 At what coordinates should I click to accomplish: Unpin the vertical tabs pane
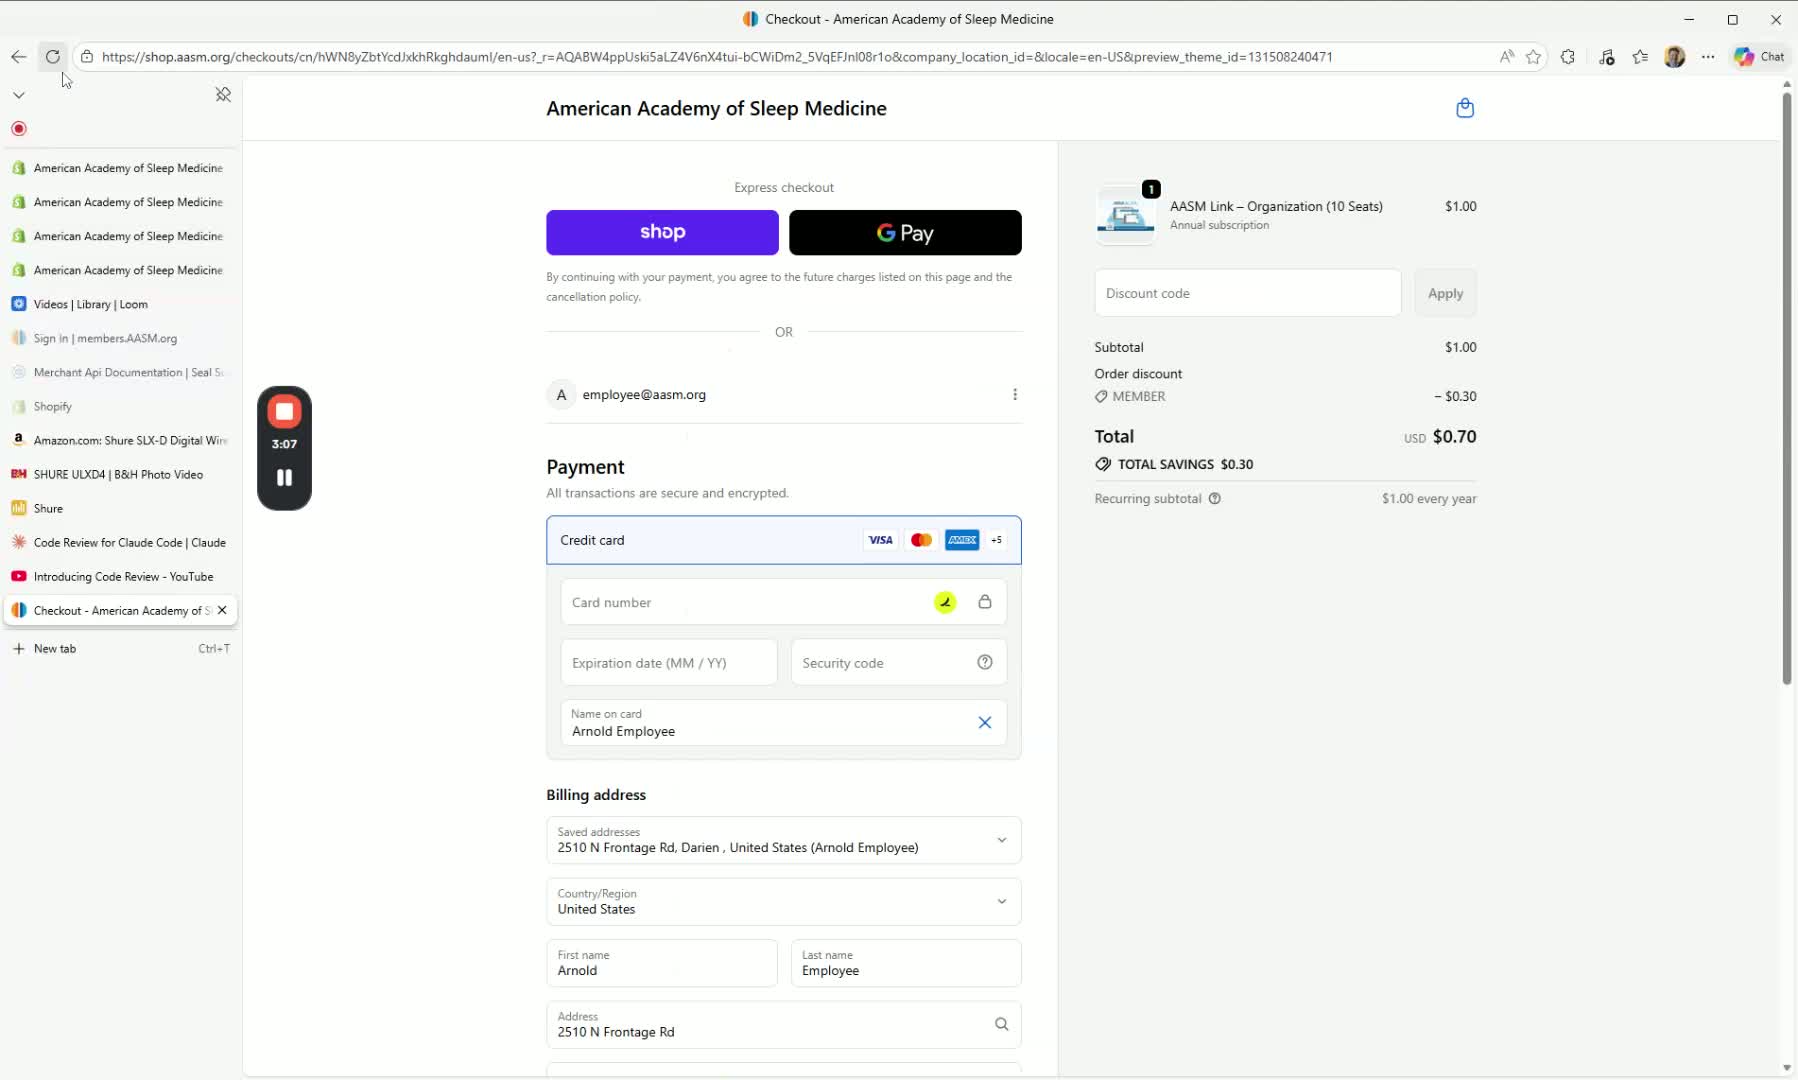(223, 94)
